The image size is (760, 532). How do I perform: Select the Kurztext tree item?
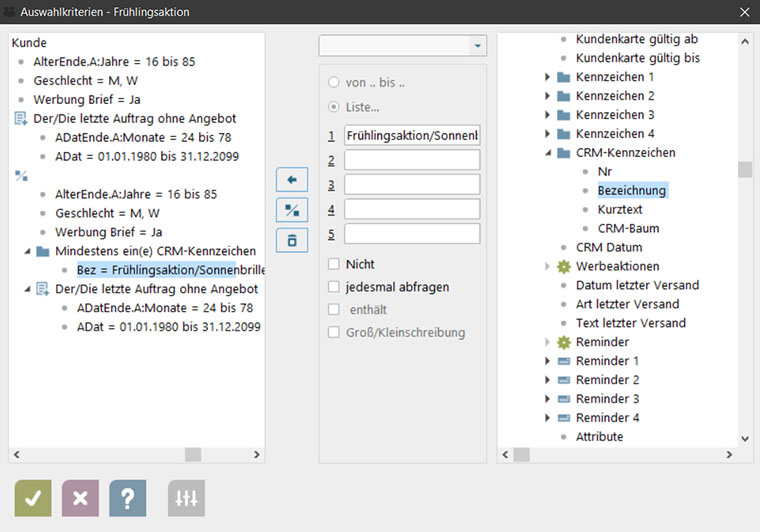pos(620,209)
